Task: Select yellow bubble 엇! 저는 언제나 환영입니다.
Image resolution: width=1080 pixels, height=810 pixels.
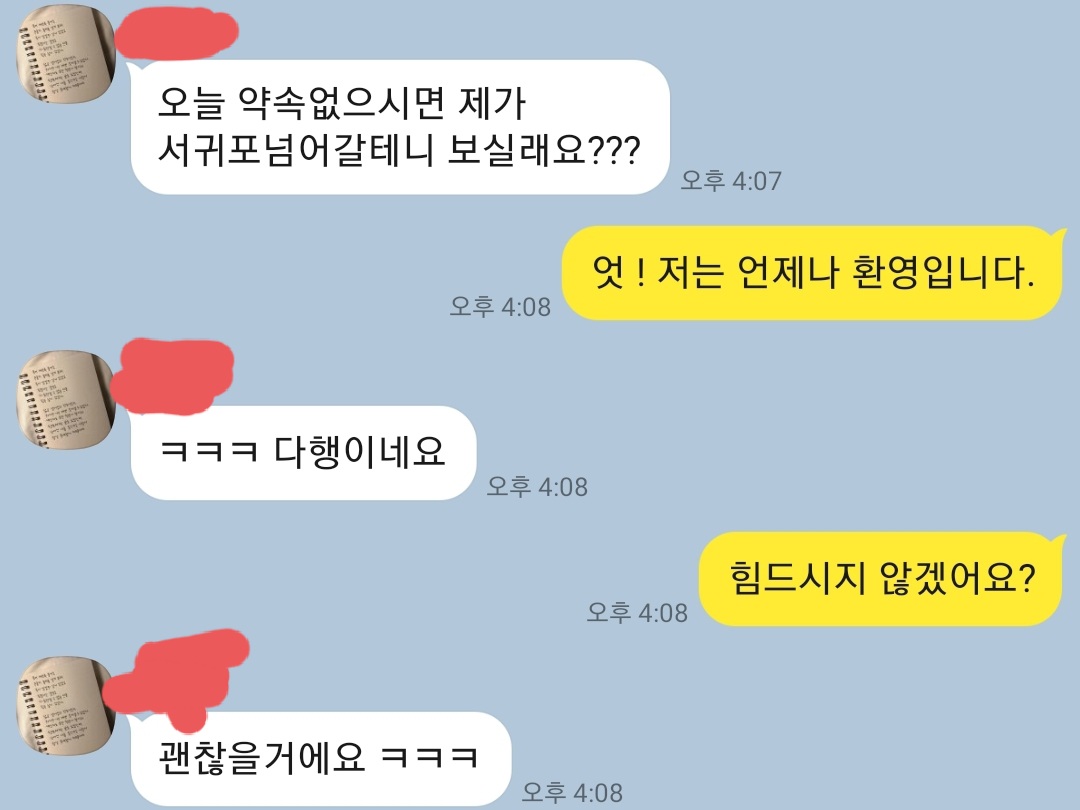Action: 813,273
